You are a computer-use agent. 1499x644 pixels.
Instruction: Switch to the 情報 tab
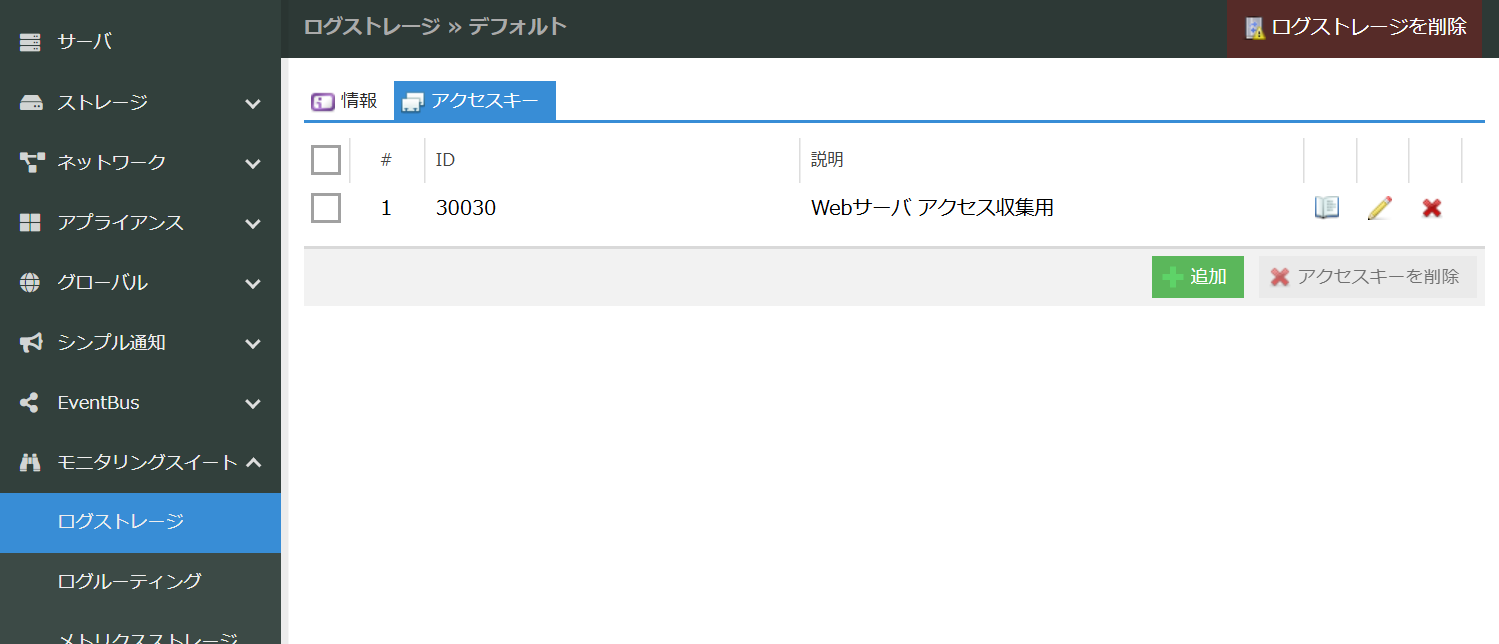point(347,101)
